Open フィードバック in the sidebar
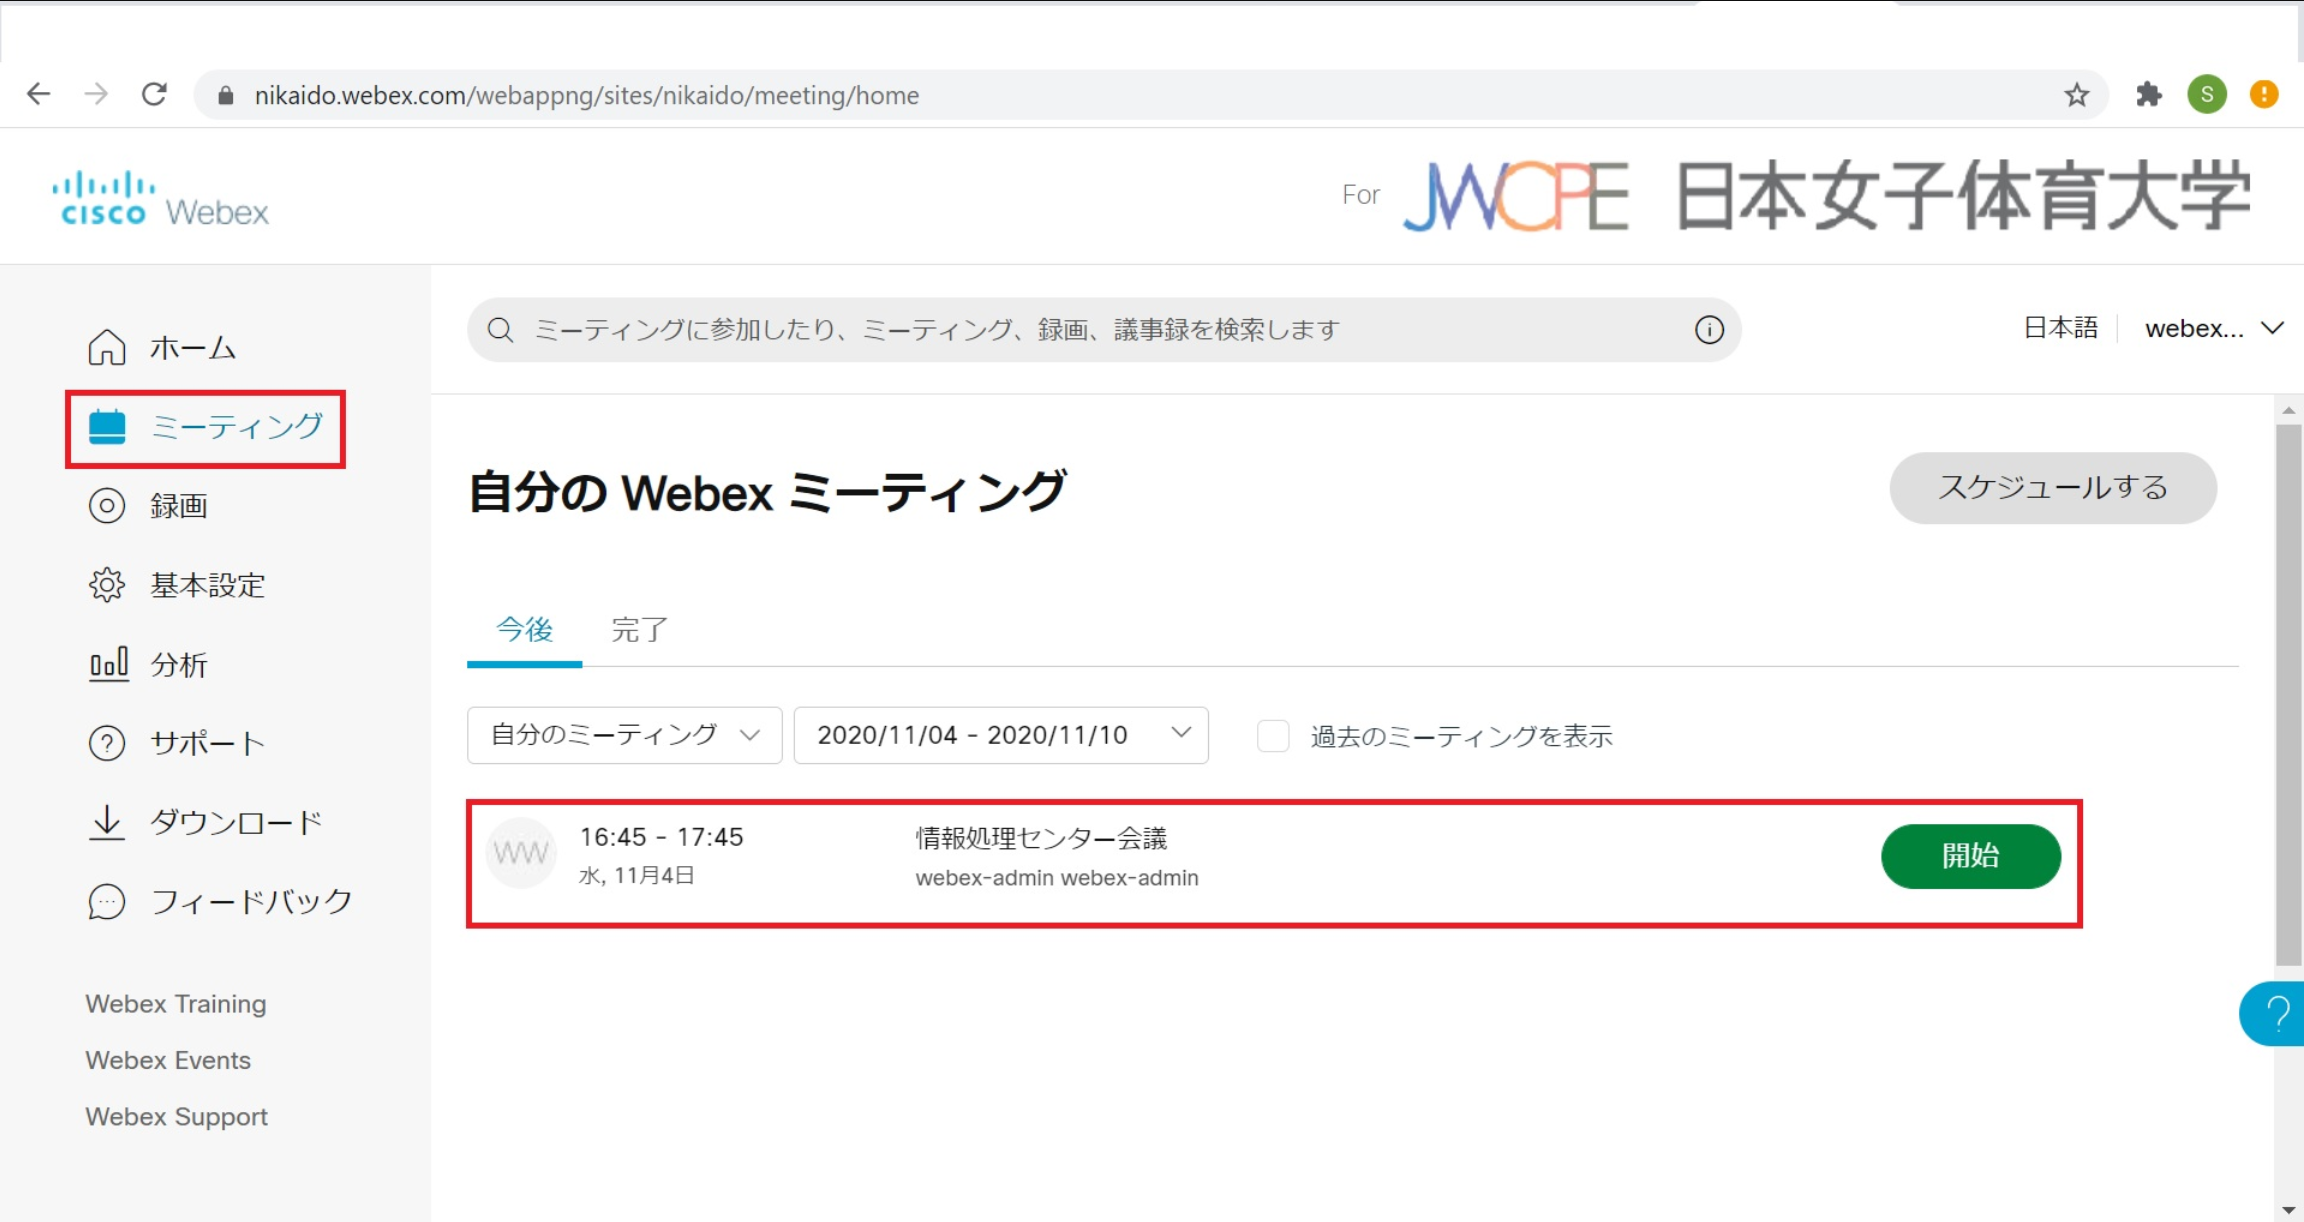 pyautogui.click(x=251, y=902)
